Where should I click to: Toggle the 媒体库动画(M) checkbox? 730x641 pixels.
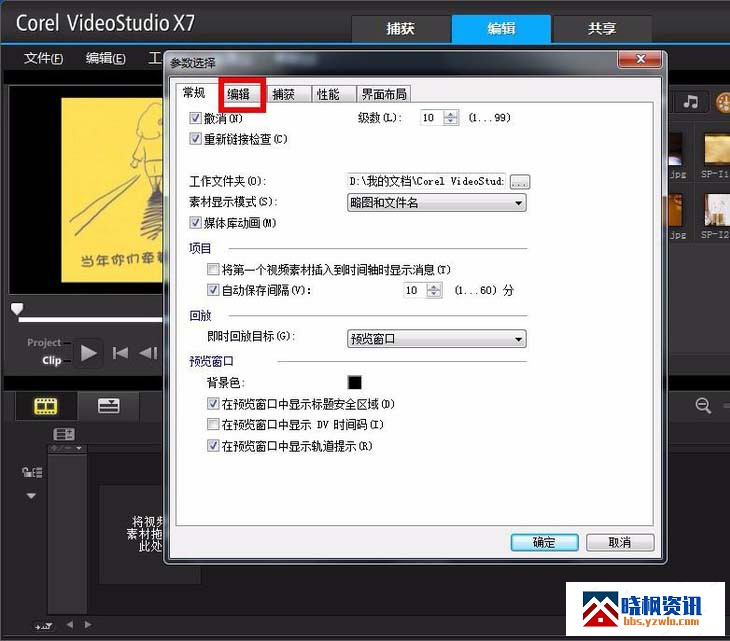click(x=195, y=223)
